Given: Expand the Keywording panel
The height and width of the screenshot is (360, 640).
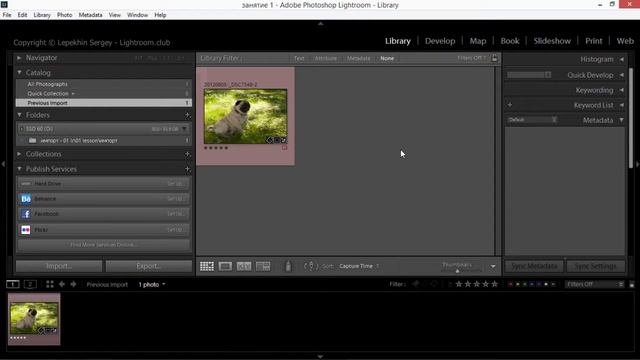Looking at the screenshot, I should (622, 90).
